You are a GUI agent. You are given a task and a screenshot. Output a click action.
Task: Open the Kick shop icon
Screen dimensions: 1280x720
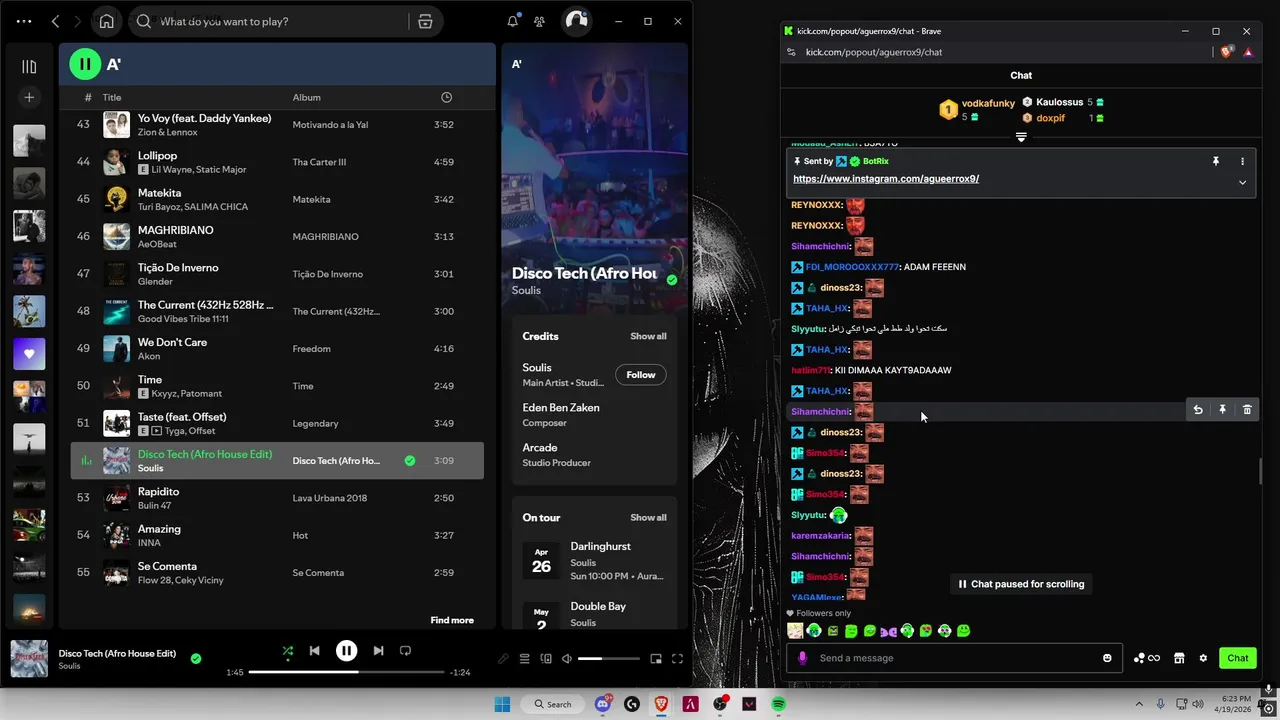[x=1179, y=658]
